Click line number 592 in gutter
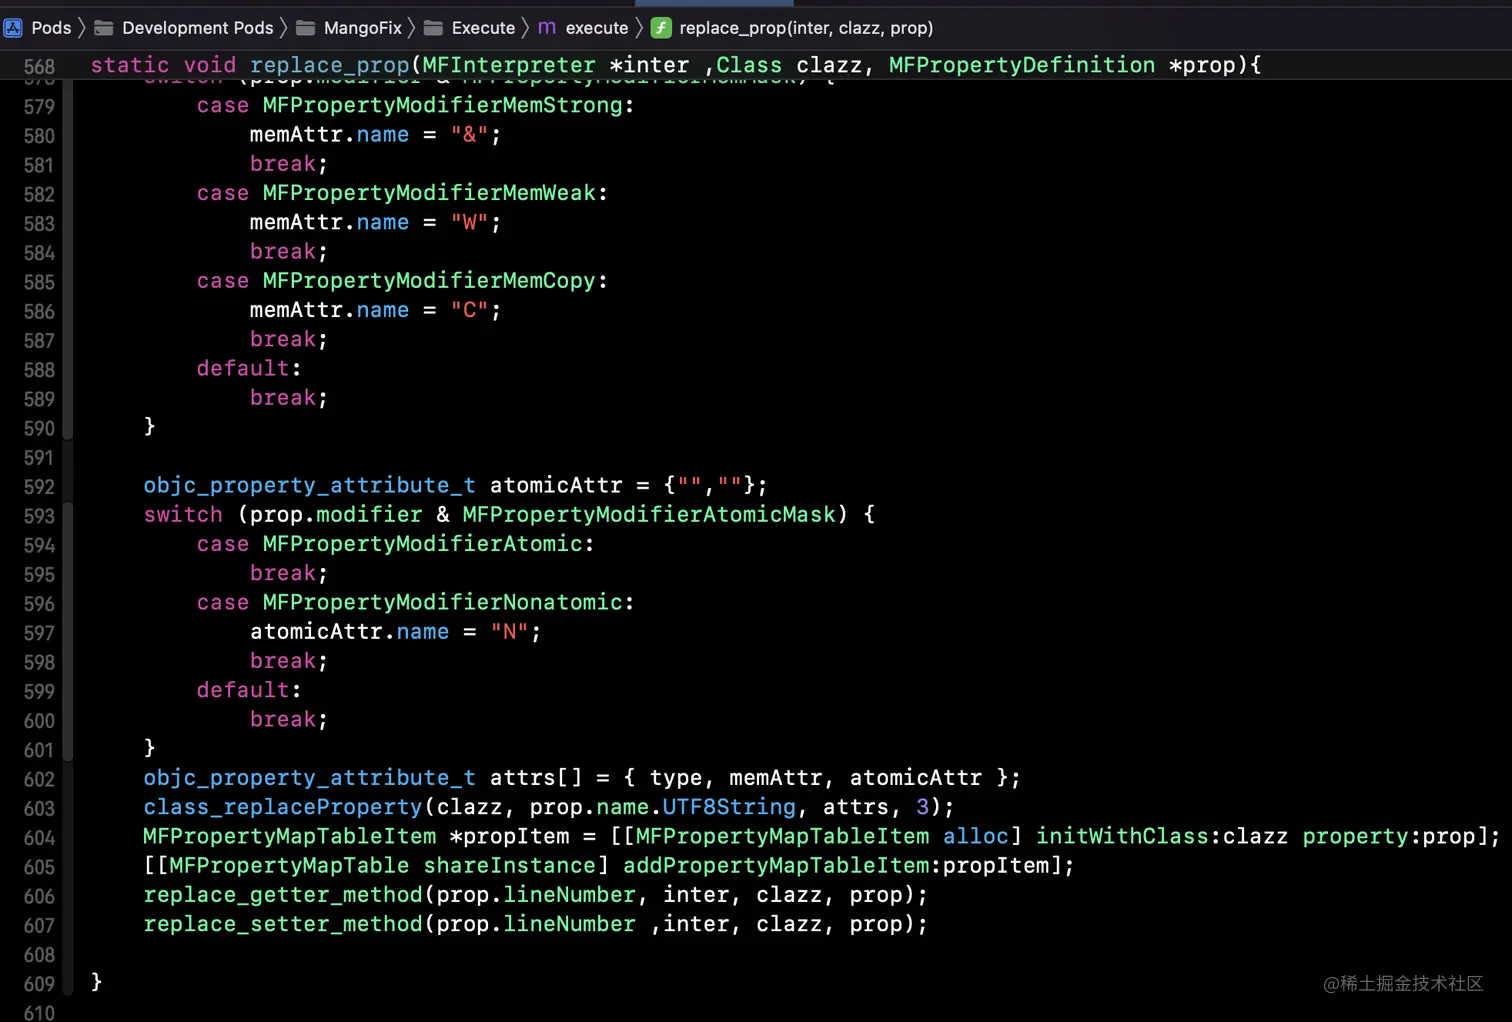 tap(39, 487)
